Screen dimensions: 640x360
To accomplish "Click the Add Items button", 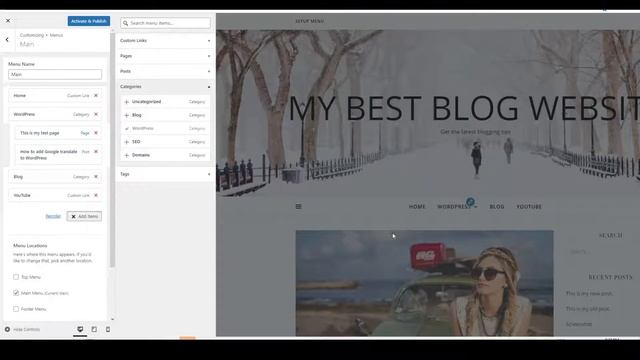I will pyautogui.click(x=84, y=216).
